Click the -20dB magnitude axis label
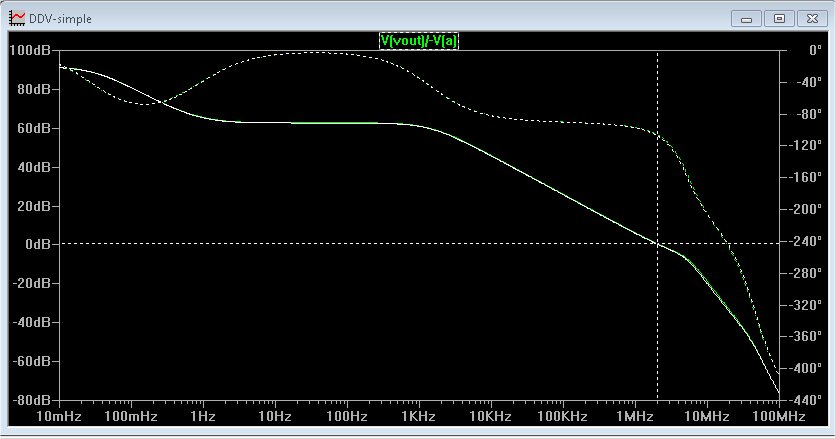The height and width of the screenshot is (439, 835). pos(31,283)
